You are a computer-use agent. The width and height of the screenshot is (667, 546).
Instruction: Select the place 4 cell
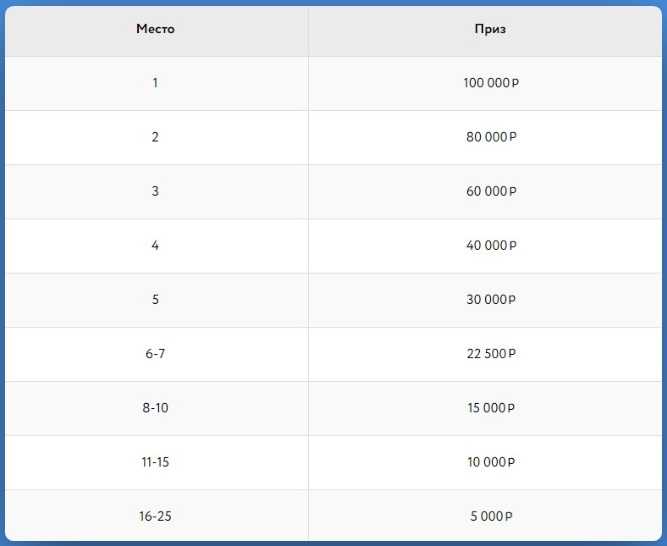tap(155, 245)
